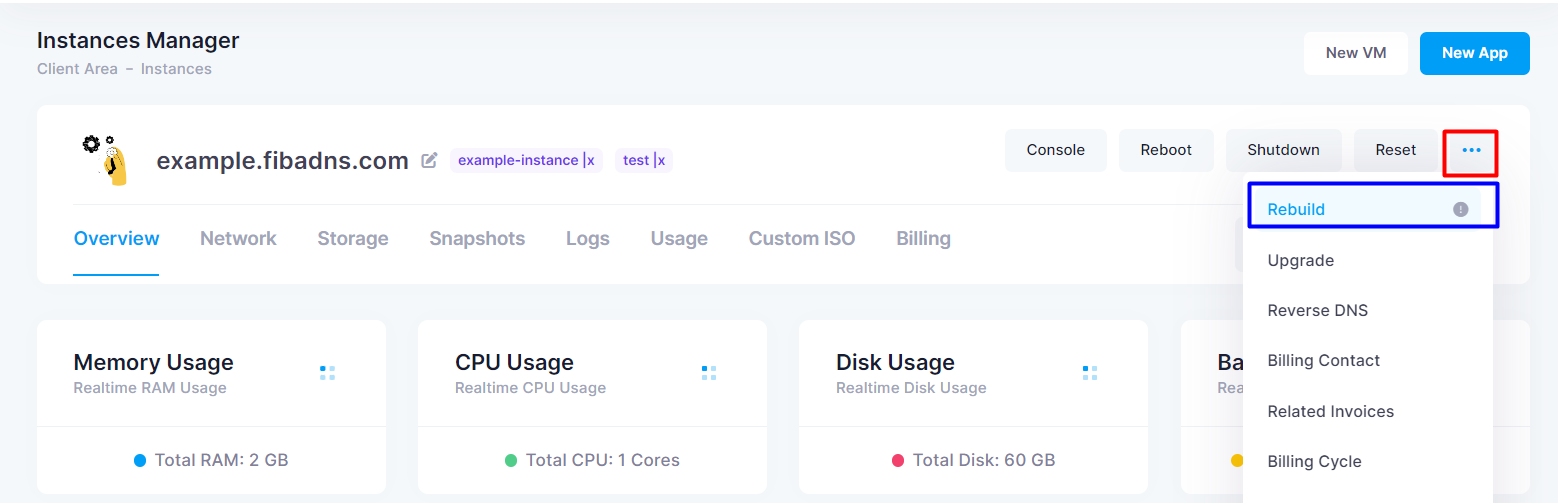View the Logs tab
The width and height of the screenshot is (1558, 503).
(588, 238)
